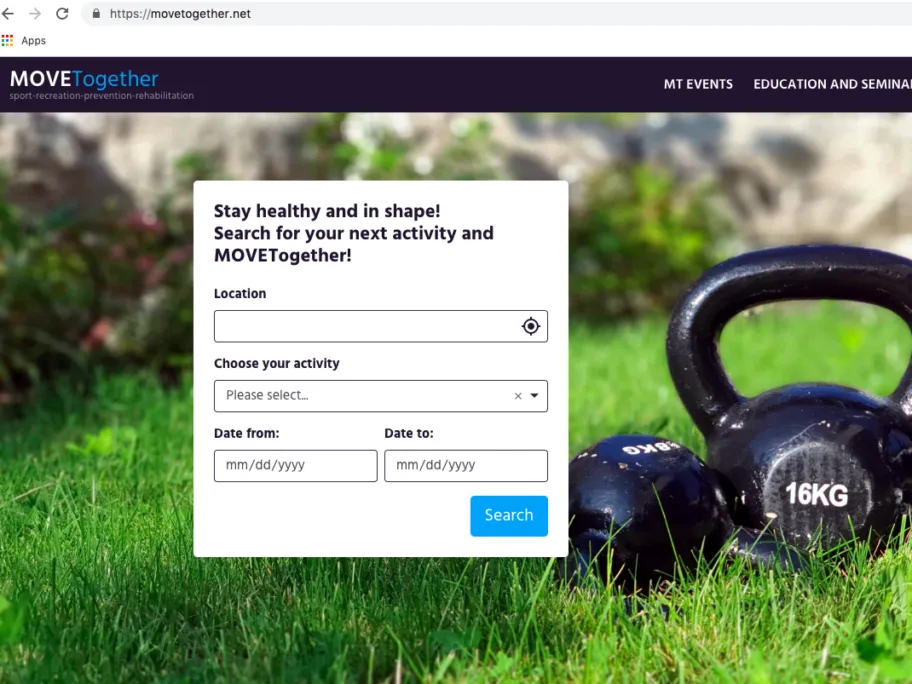
Task: Click the MOVETogether logo link
Action: tap(84, 79)
